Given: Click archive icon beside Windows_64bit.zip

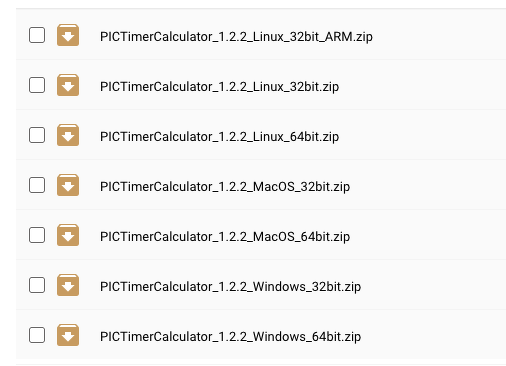Looking at the screenshot, I should click(68, 335).
